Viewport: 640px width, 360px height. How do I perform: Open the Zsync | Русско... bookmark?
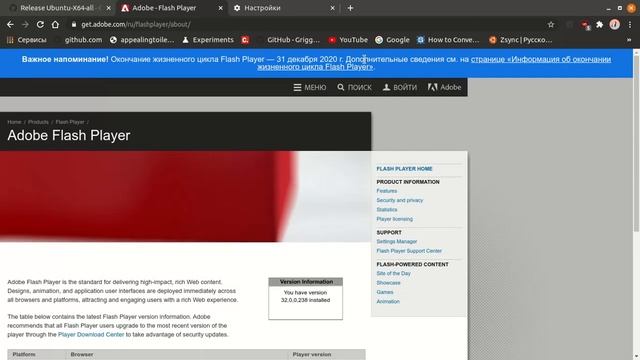521,40
